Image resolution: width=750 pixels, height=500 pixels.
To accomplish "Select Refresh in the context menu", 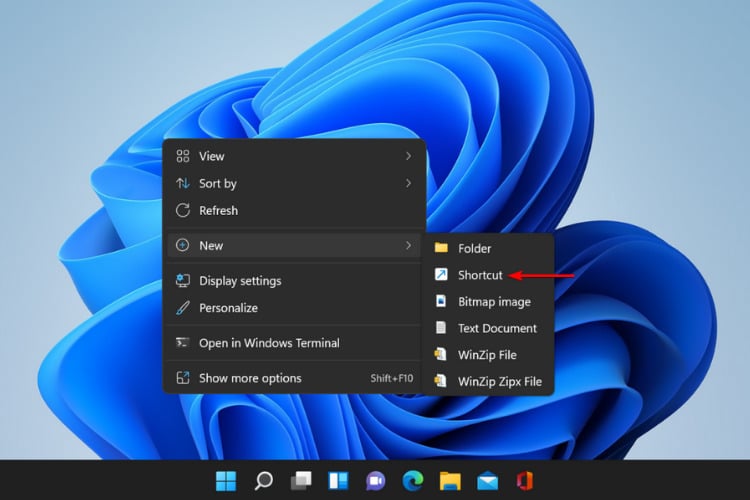I will (294, 211).
